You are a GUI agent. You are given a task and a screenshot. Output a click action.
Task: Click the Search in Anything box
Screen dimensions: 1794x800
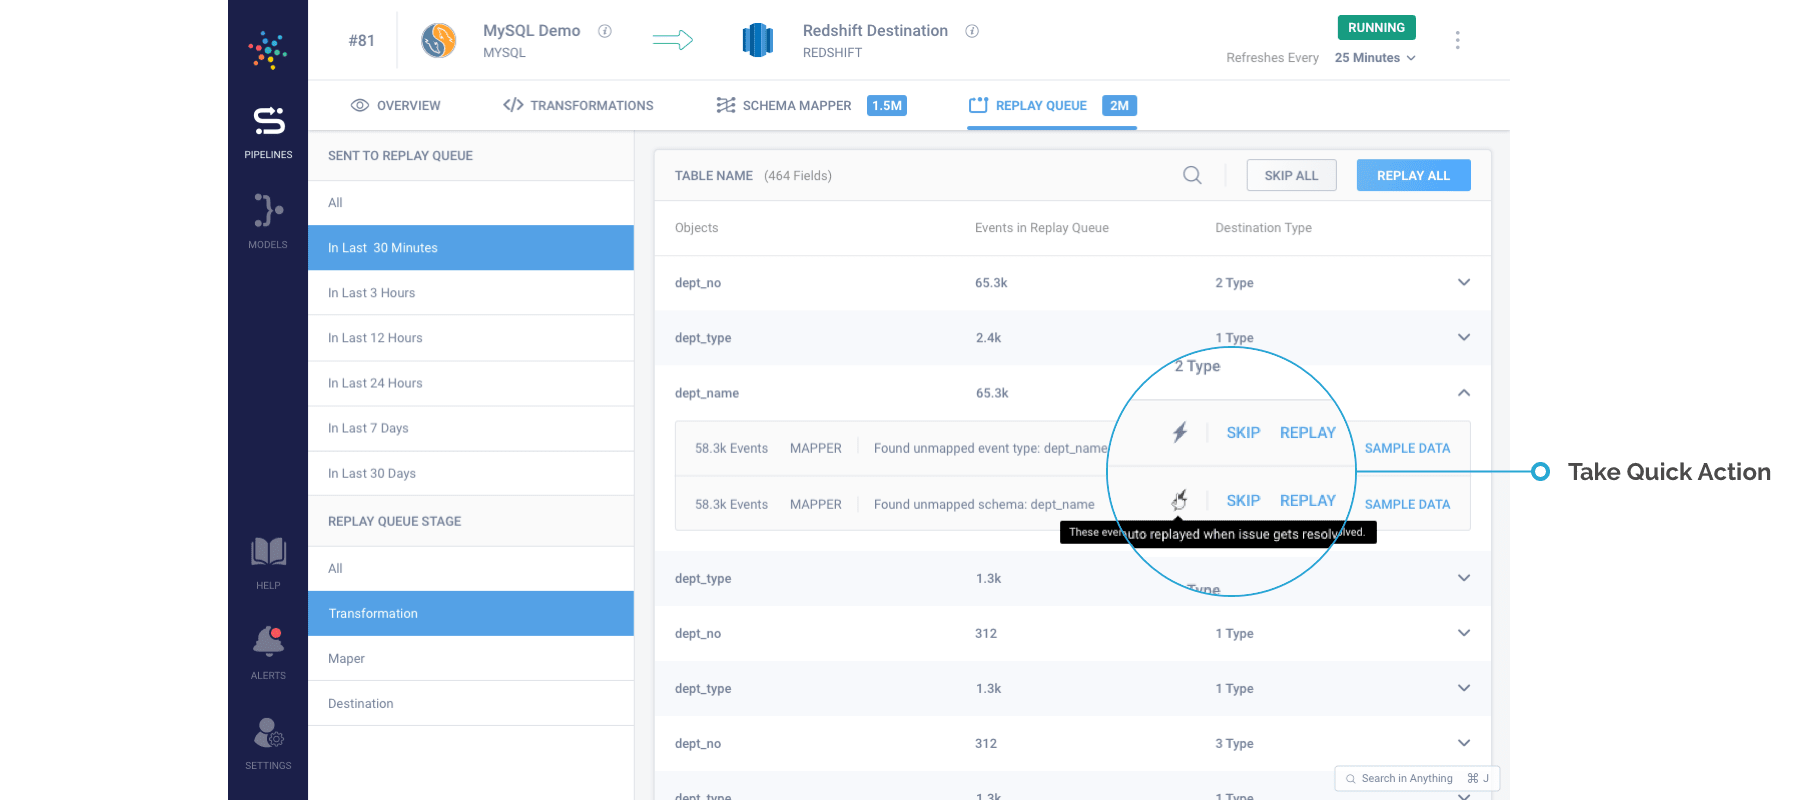pyautogui.click(x=1417, y=778)
